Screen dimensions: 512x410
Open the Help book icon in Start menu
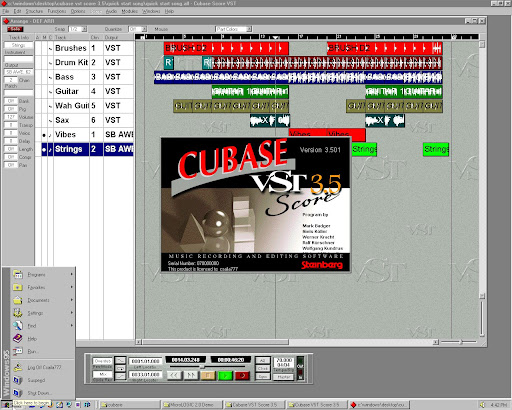coord(18,339)
